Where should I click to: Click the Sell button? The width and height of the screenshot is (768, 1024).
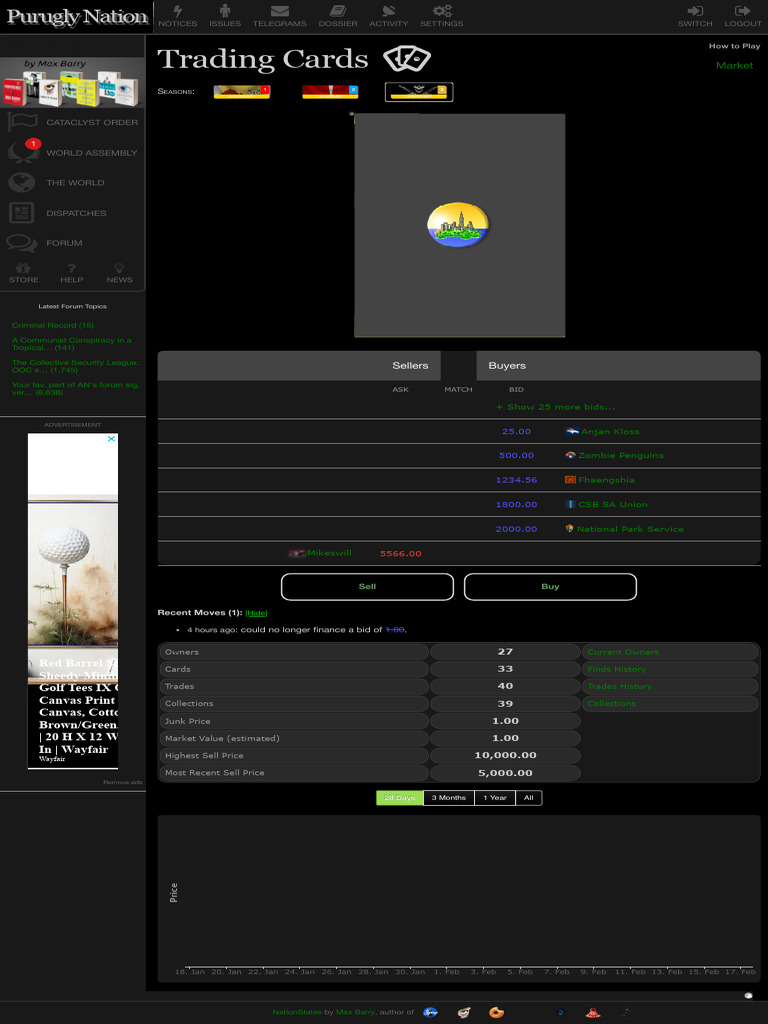367,586
